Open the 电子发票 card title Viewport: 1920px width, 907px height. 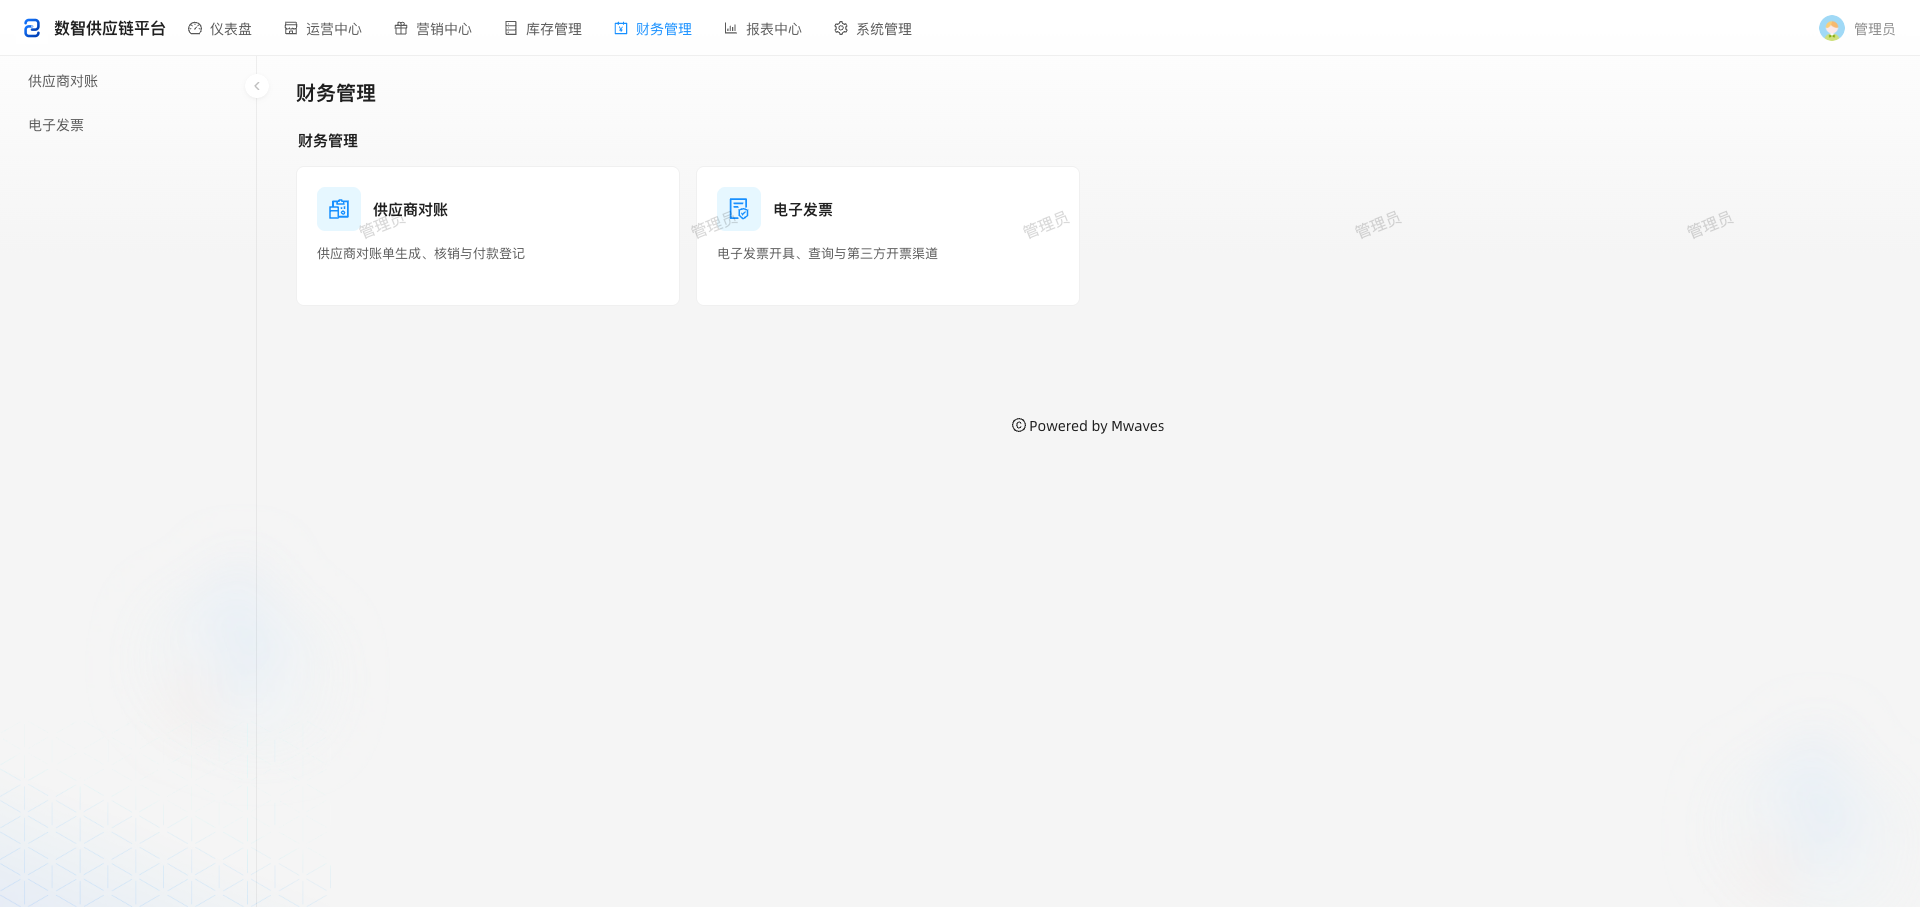(x=803, y=210)
